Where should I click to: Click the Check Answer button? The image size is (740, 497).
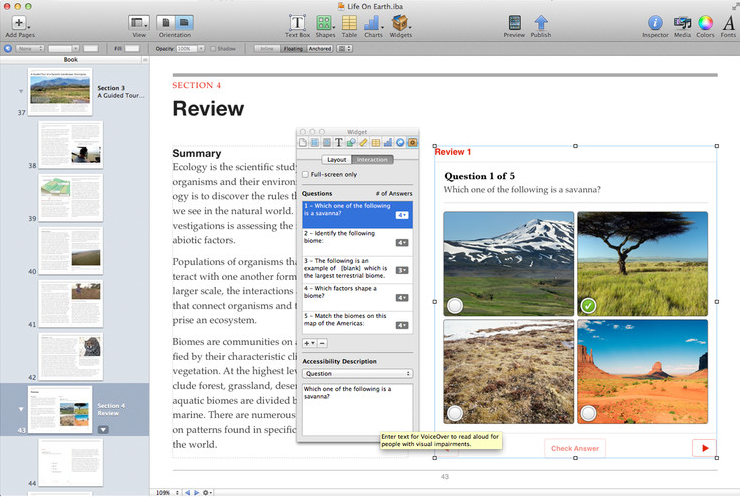pos(575,448)
